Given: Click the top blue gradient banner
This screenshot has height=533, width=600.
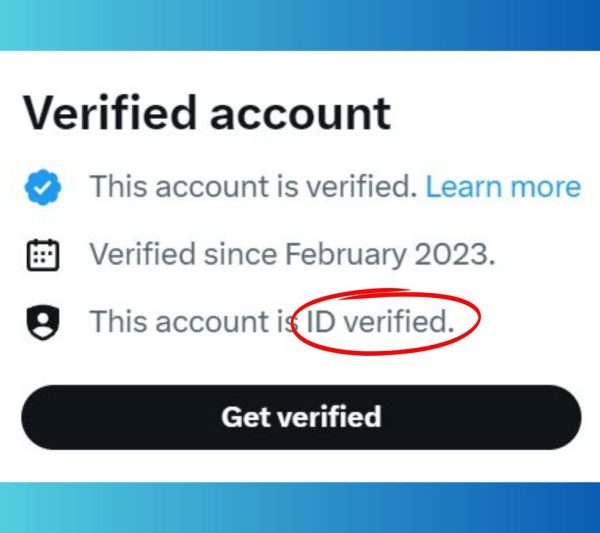Looking at the screenshot, I should [300, 25].
